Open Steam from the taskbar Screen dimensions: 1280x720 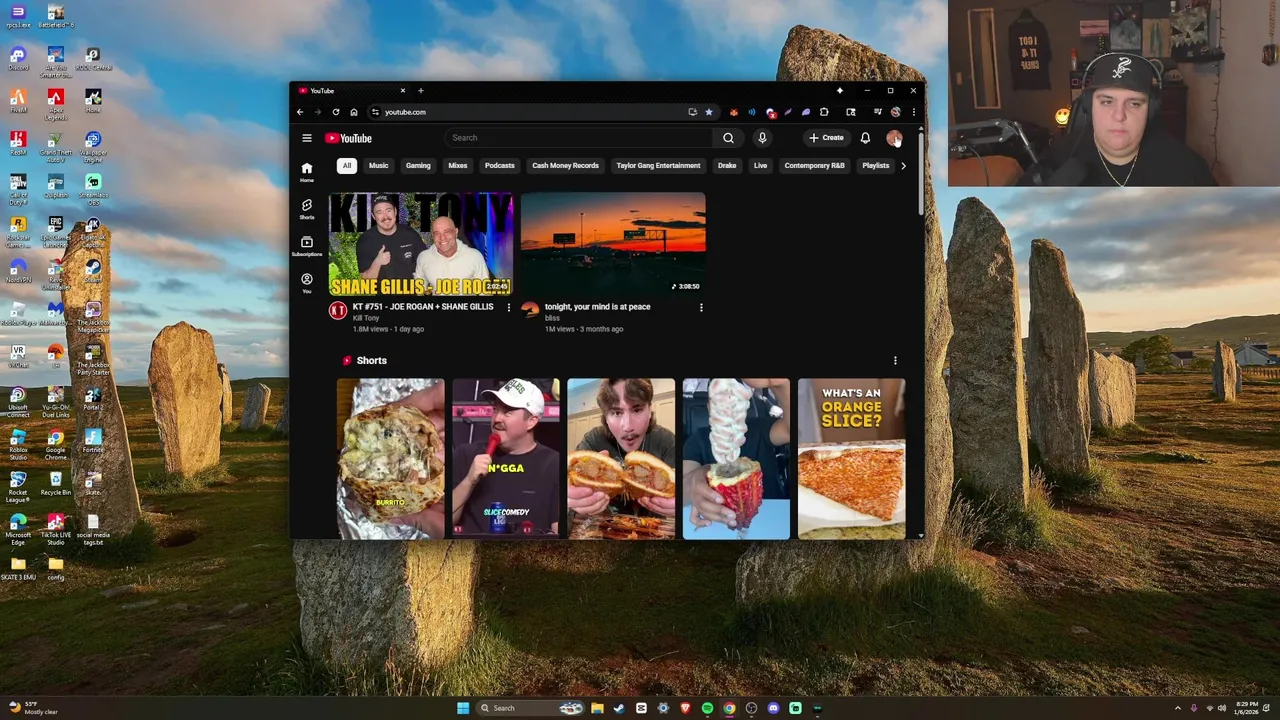pos(619,708)
